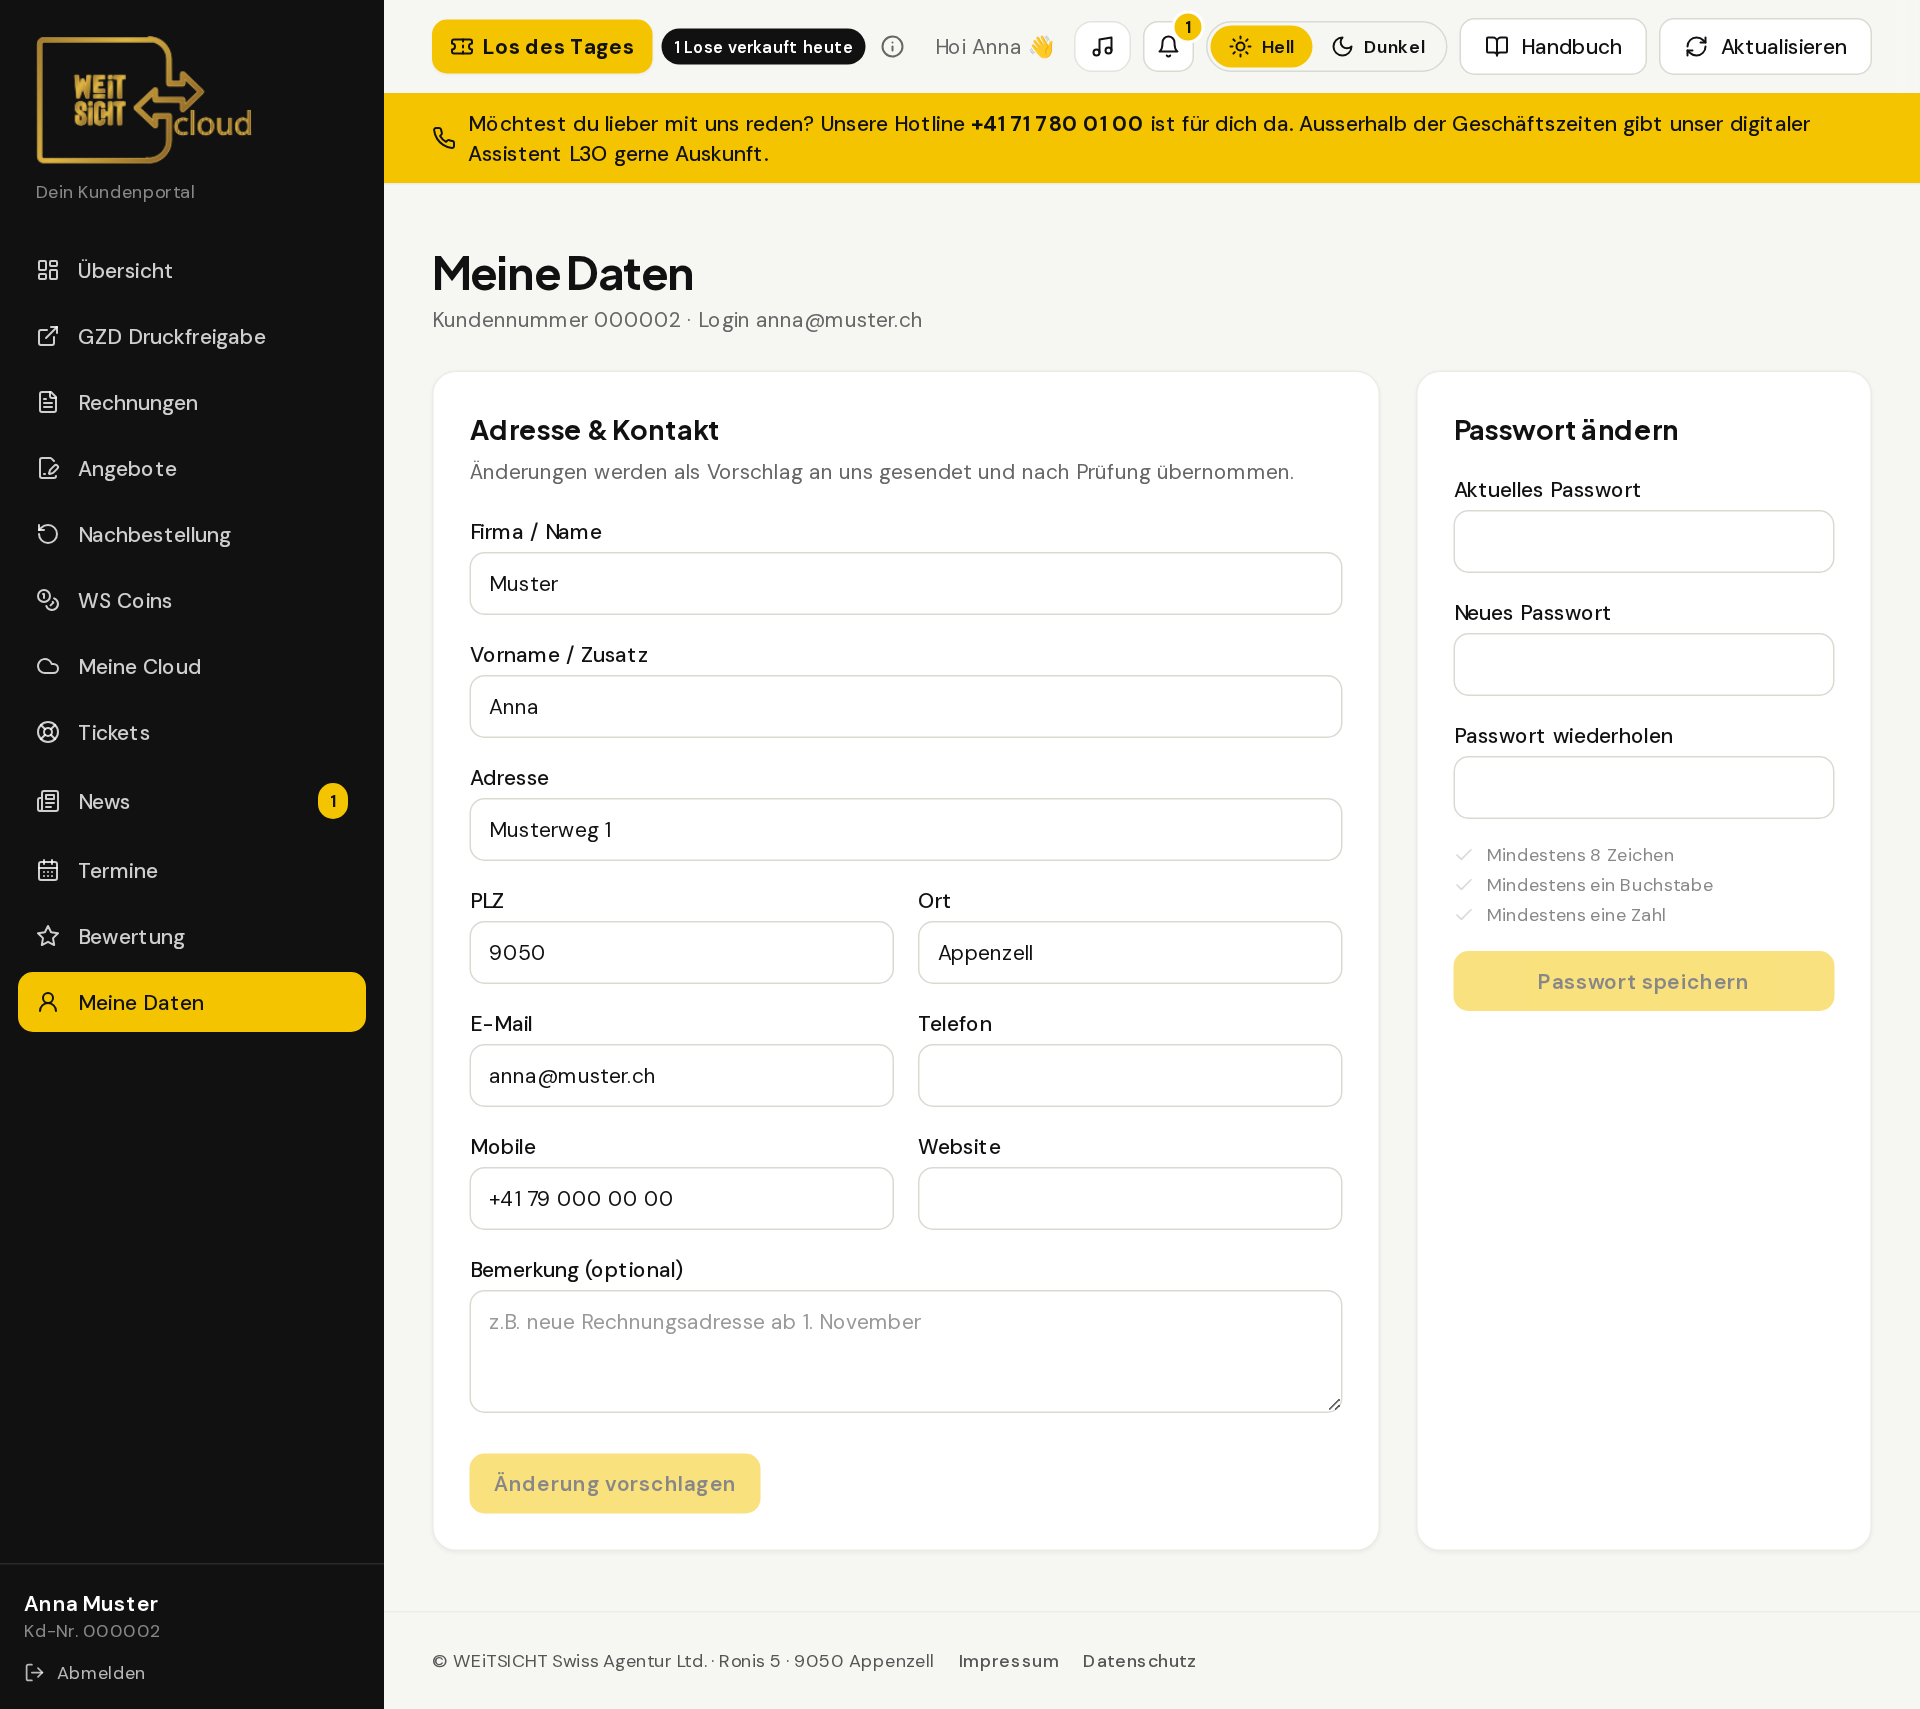Viewport: 1920px width, 1709px height.
Task: Switch to Dunkel dark mode
Action: [1378, 47]
